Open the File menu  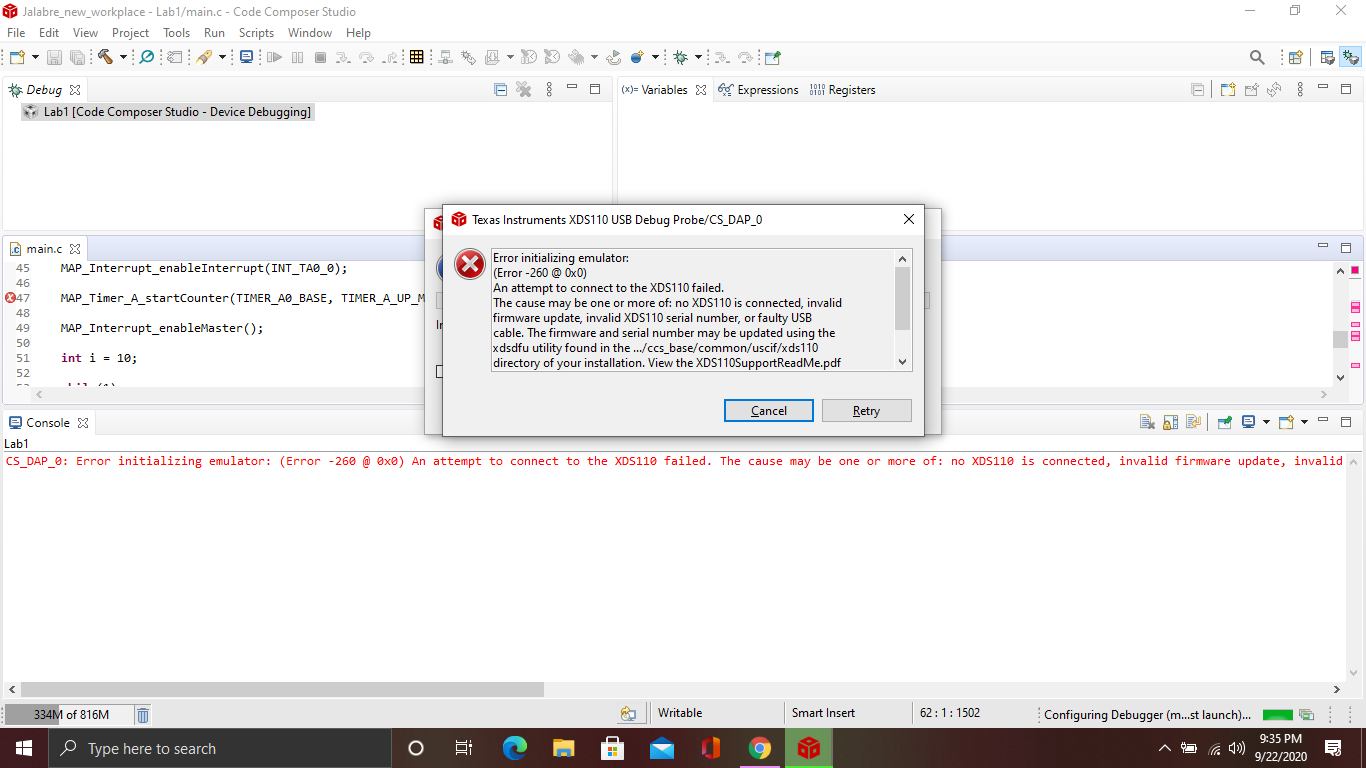[16, 33]
